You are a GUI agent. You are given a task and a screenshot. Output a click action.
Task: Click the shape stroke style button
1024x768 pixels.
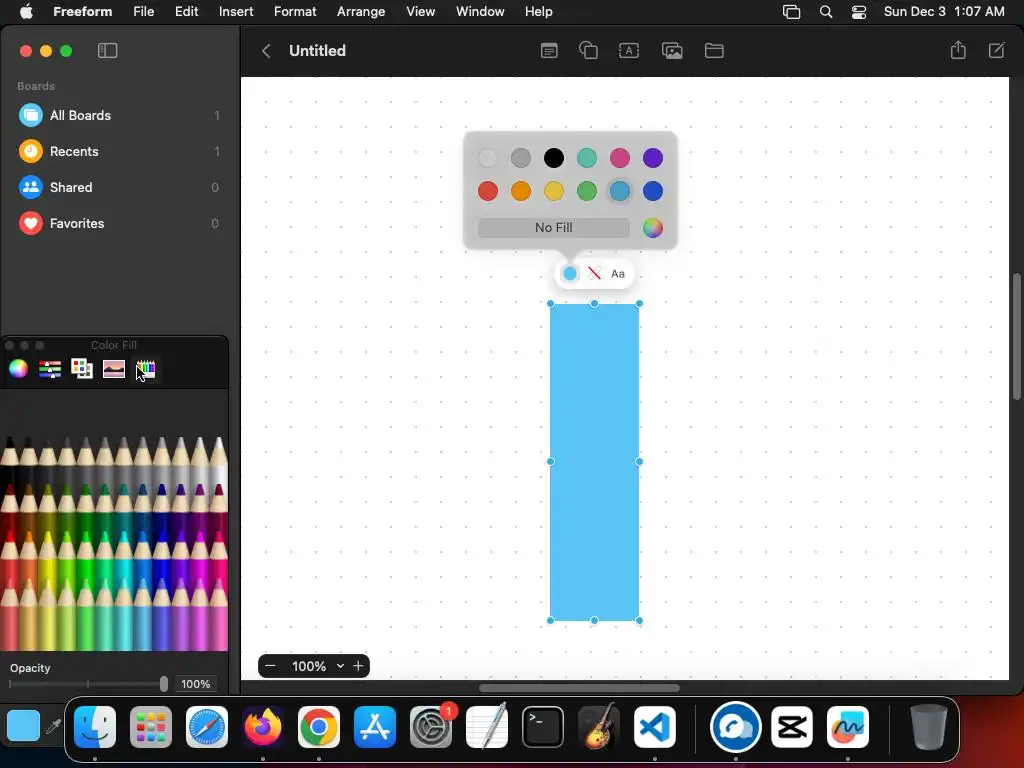(x=594, y=274)
